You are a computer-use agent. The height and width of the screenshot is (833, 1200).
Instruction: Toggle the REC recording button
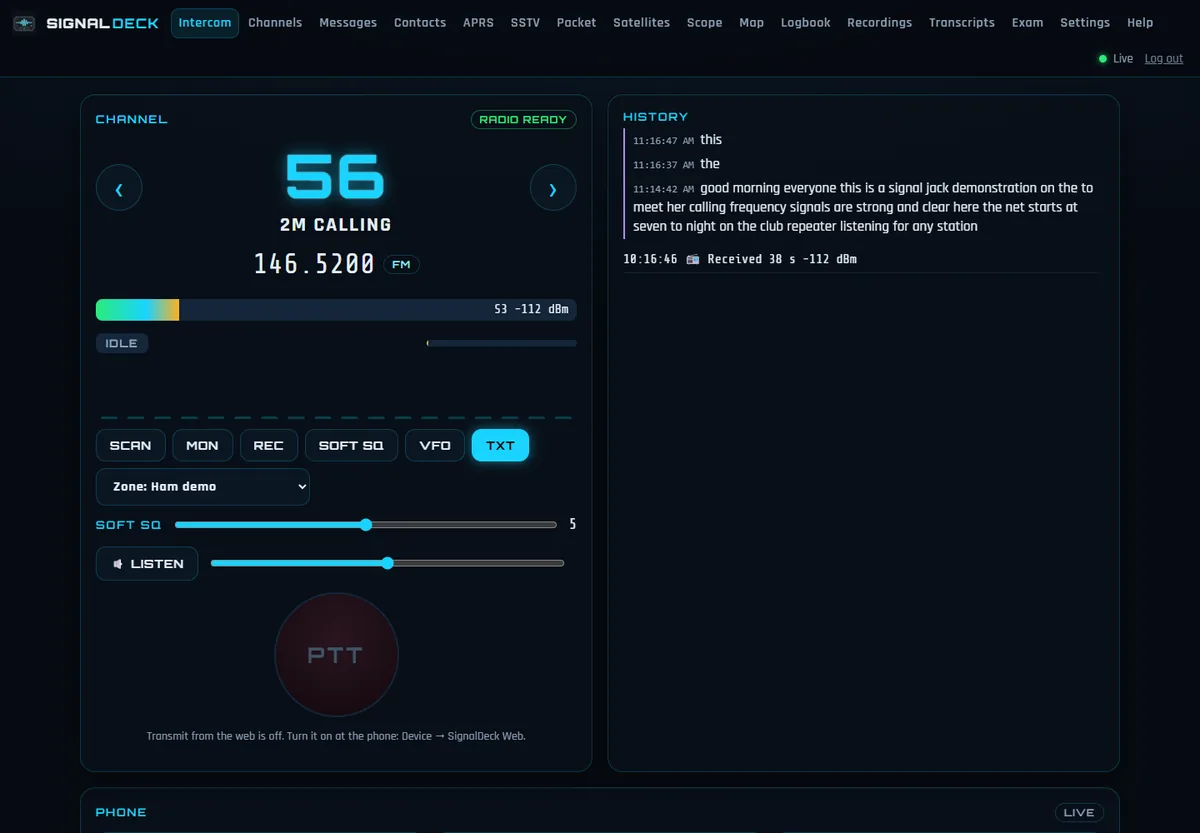pos(269,445)
